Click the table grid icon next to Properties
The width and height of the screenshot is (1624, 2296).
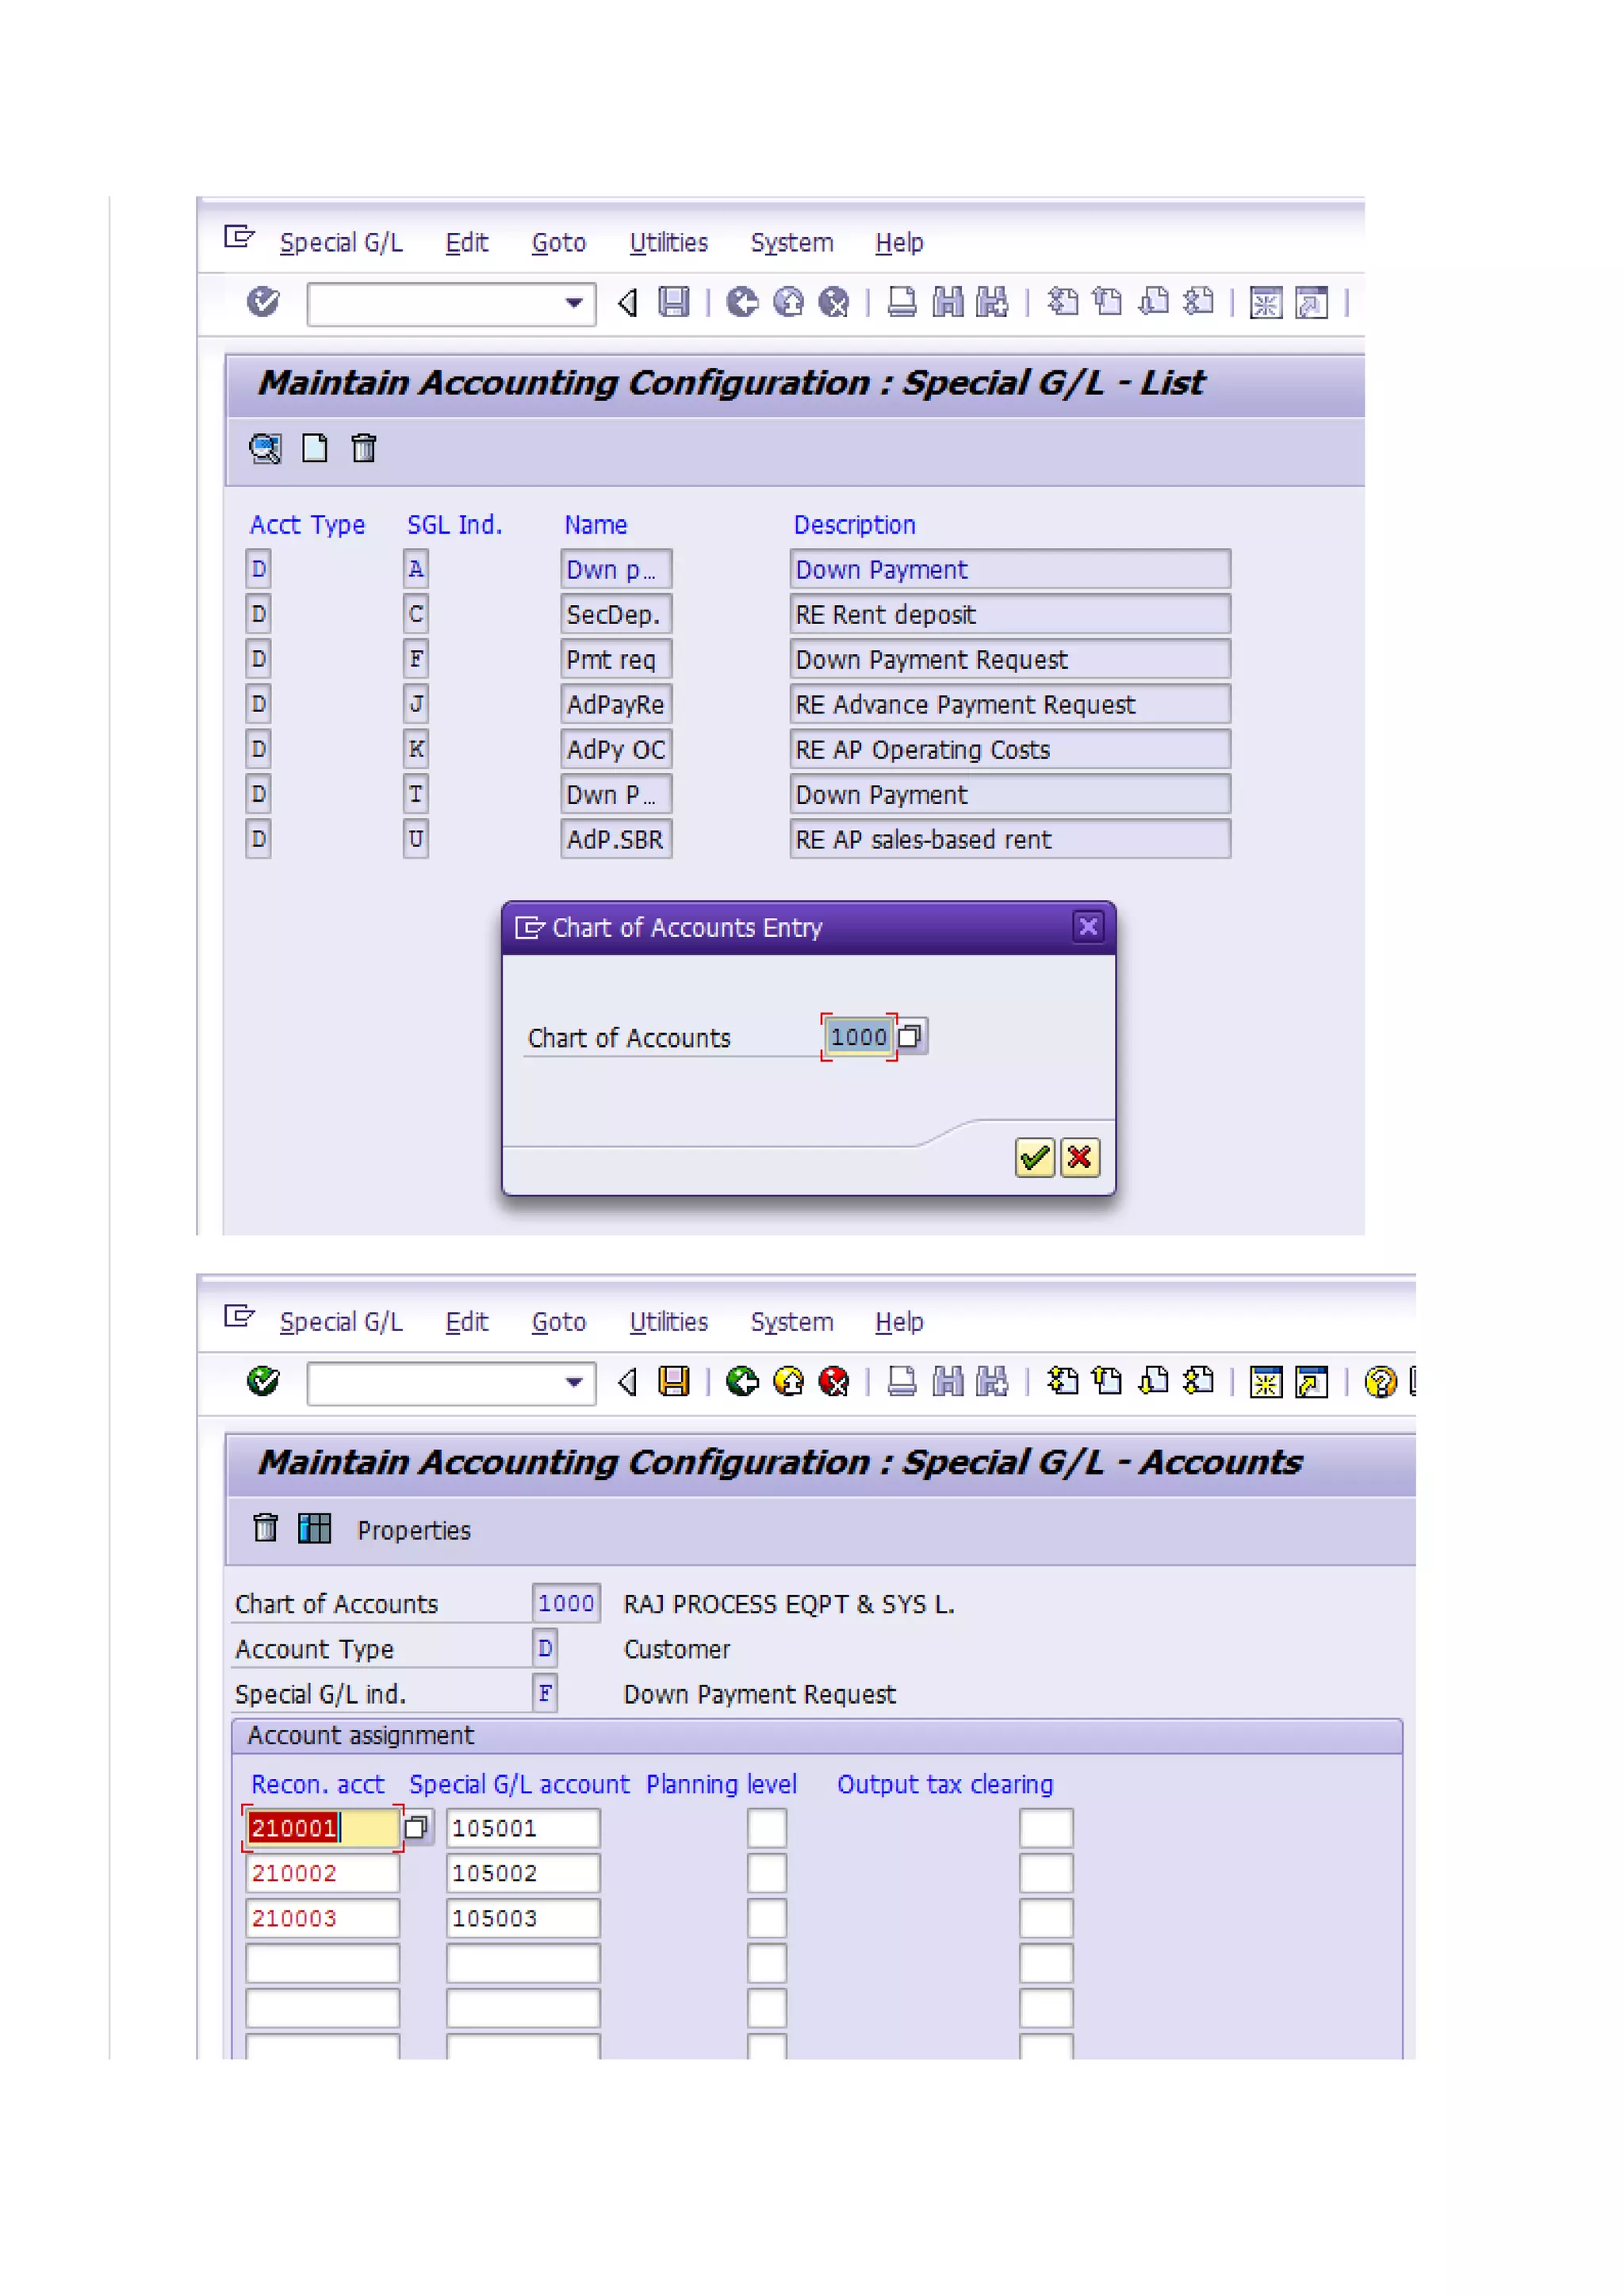tap(314, 1528)
